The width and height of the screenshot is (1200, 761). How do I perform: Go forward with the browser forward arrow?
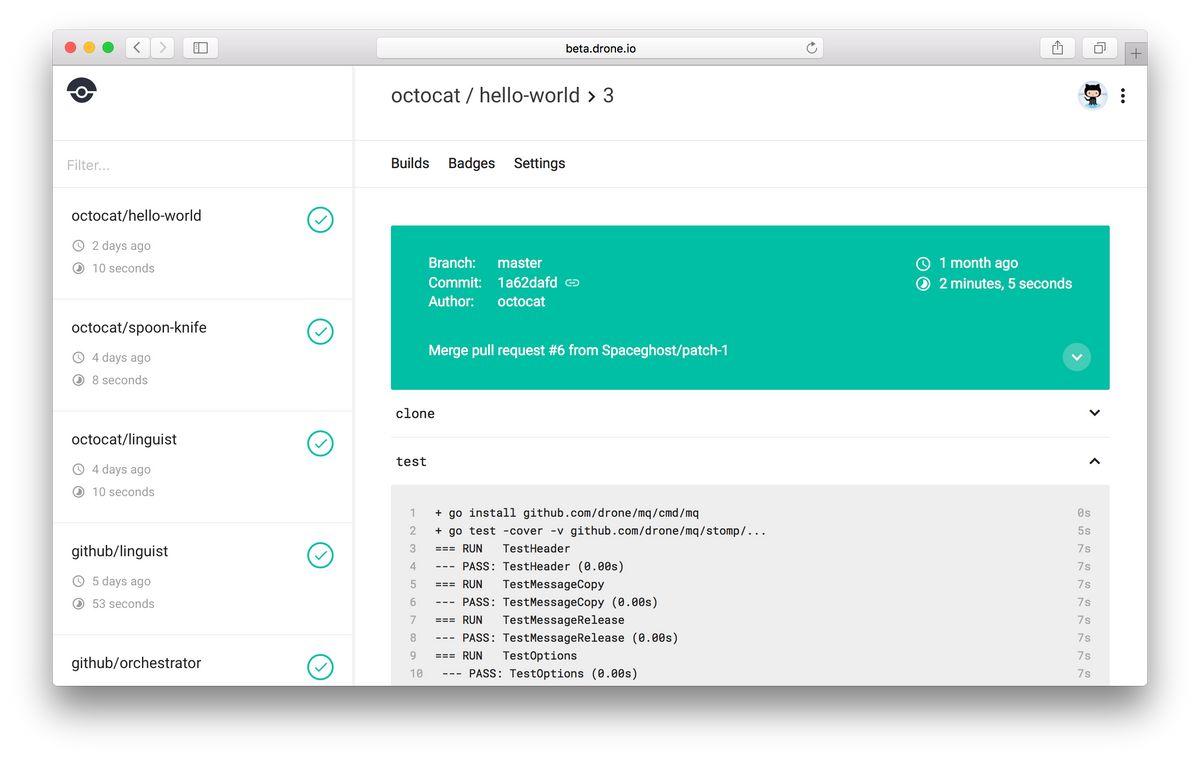pos(162,47)
